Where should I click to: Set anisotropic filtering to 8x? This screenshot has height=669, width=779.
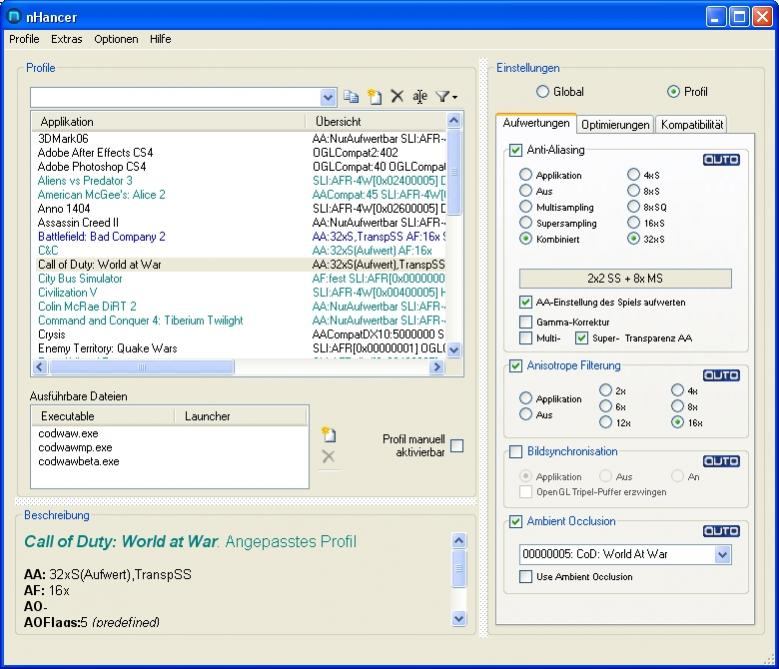tap(677, 406)
